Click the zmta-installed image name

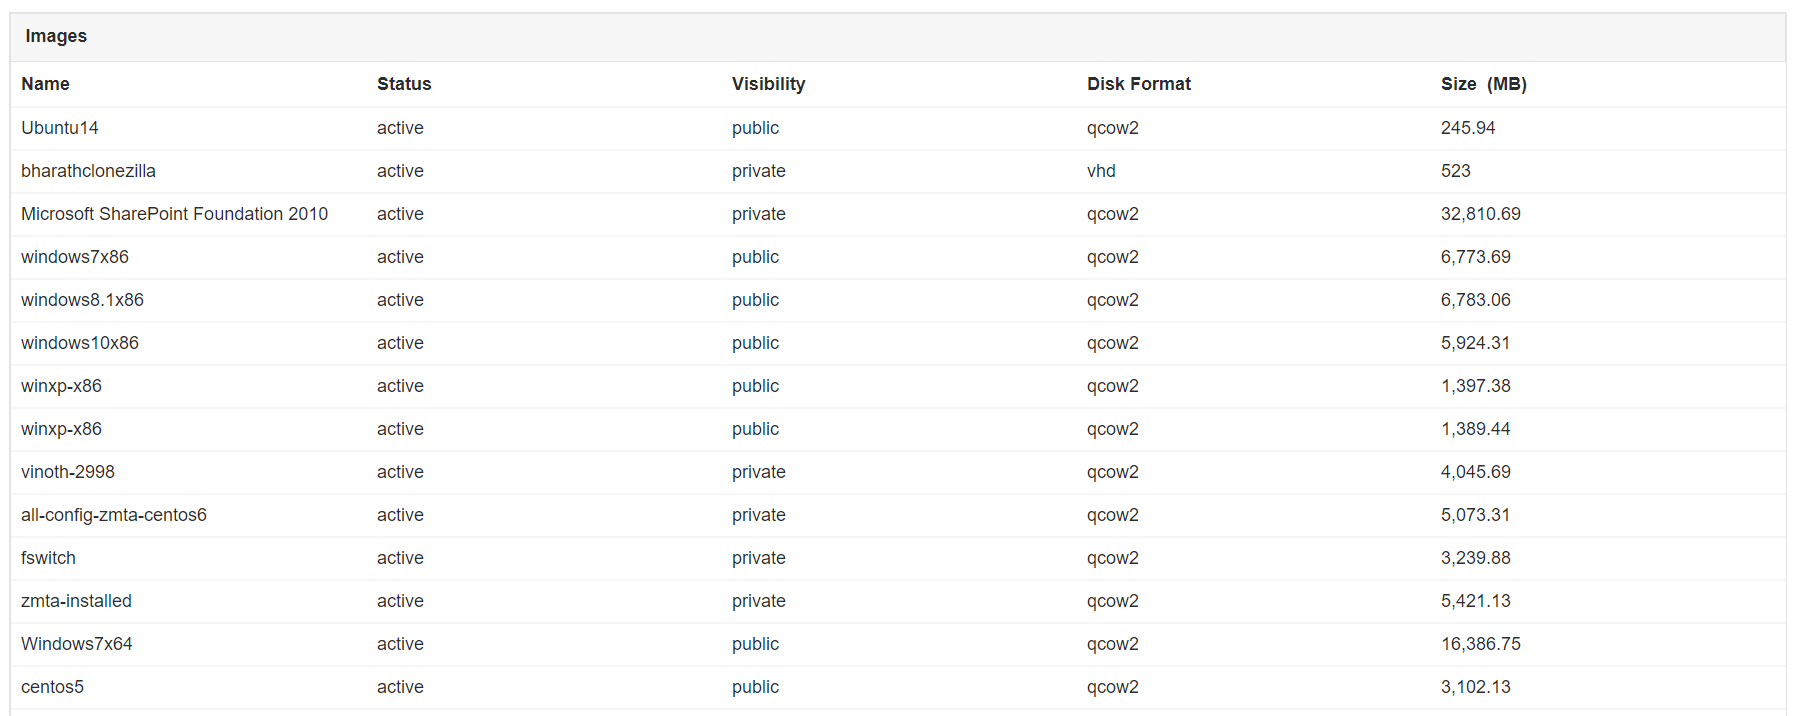[76, 601]
